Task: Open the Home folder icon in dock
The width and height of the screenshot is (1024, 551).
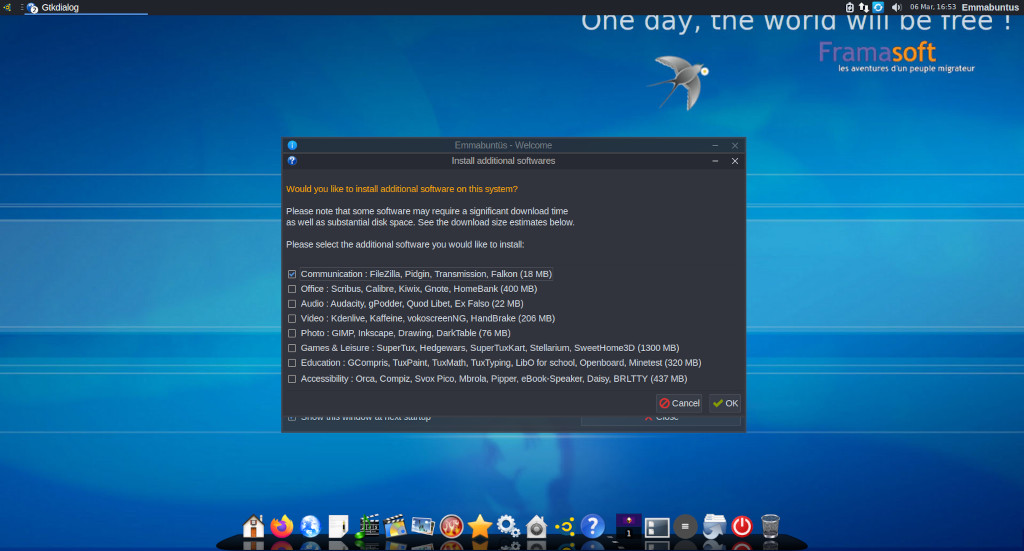Action: (253, 526)
